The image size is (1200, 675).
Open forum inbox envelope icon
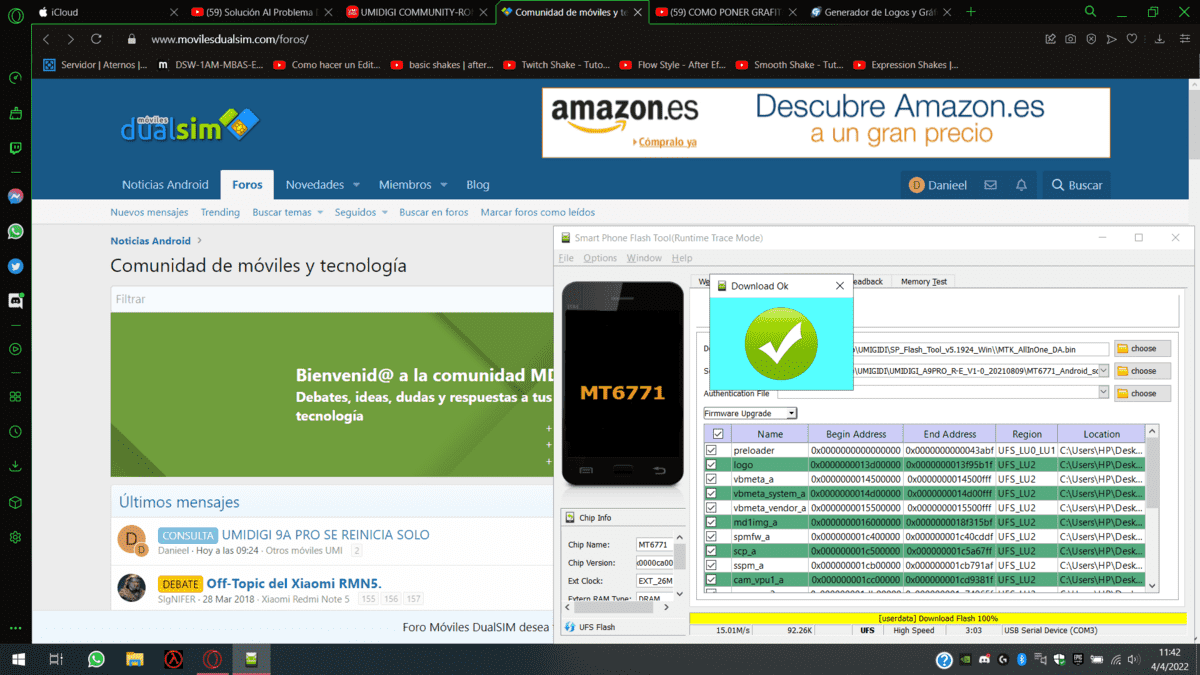[990, 185]
